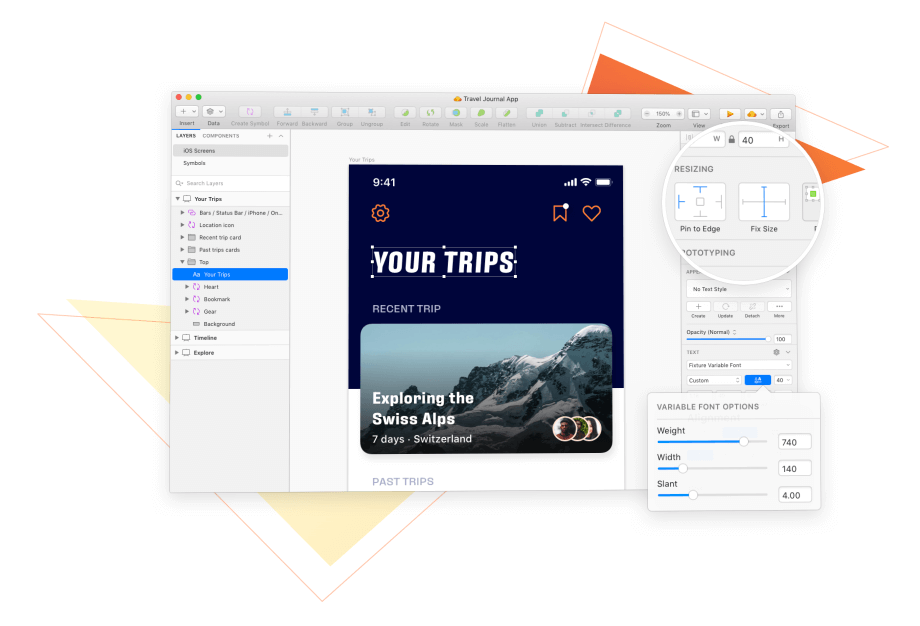The image size is (920, 626).
Task: Click the Rotate toolbar icon
Action: click(431, 113)
